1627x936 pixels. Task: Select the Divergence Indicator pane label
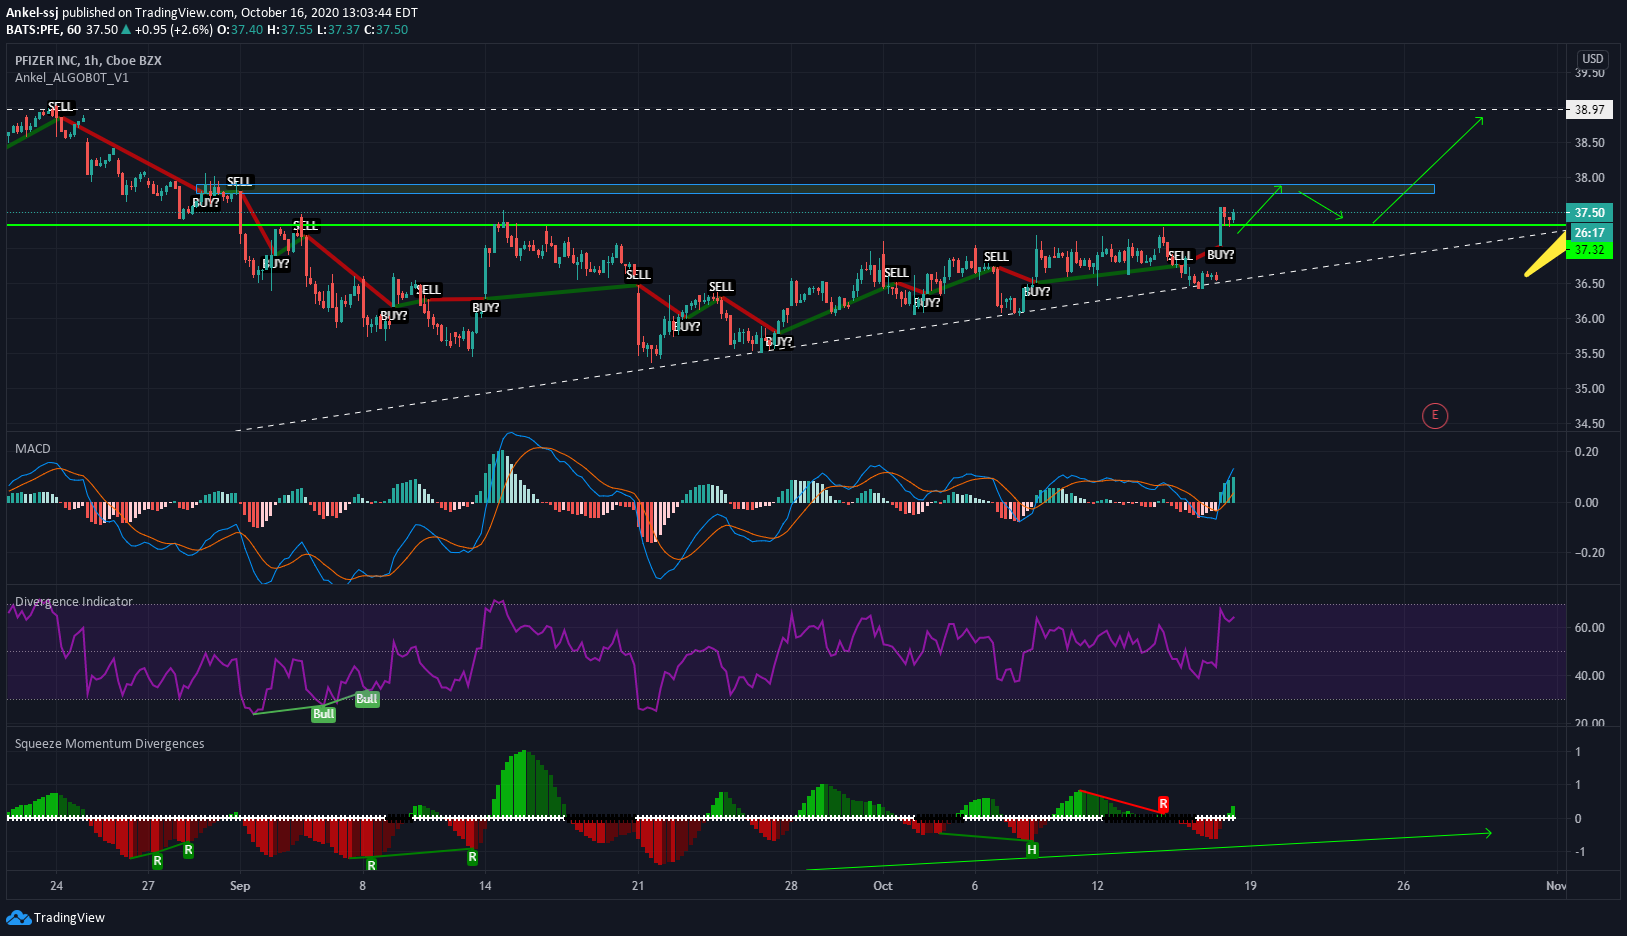click(74, 601)
